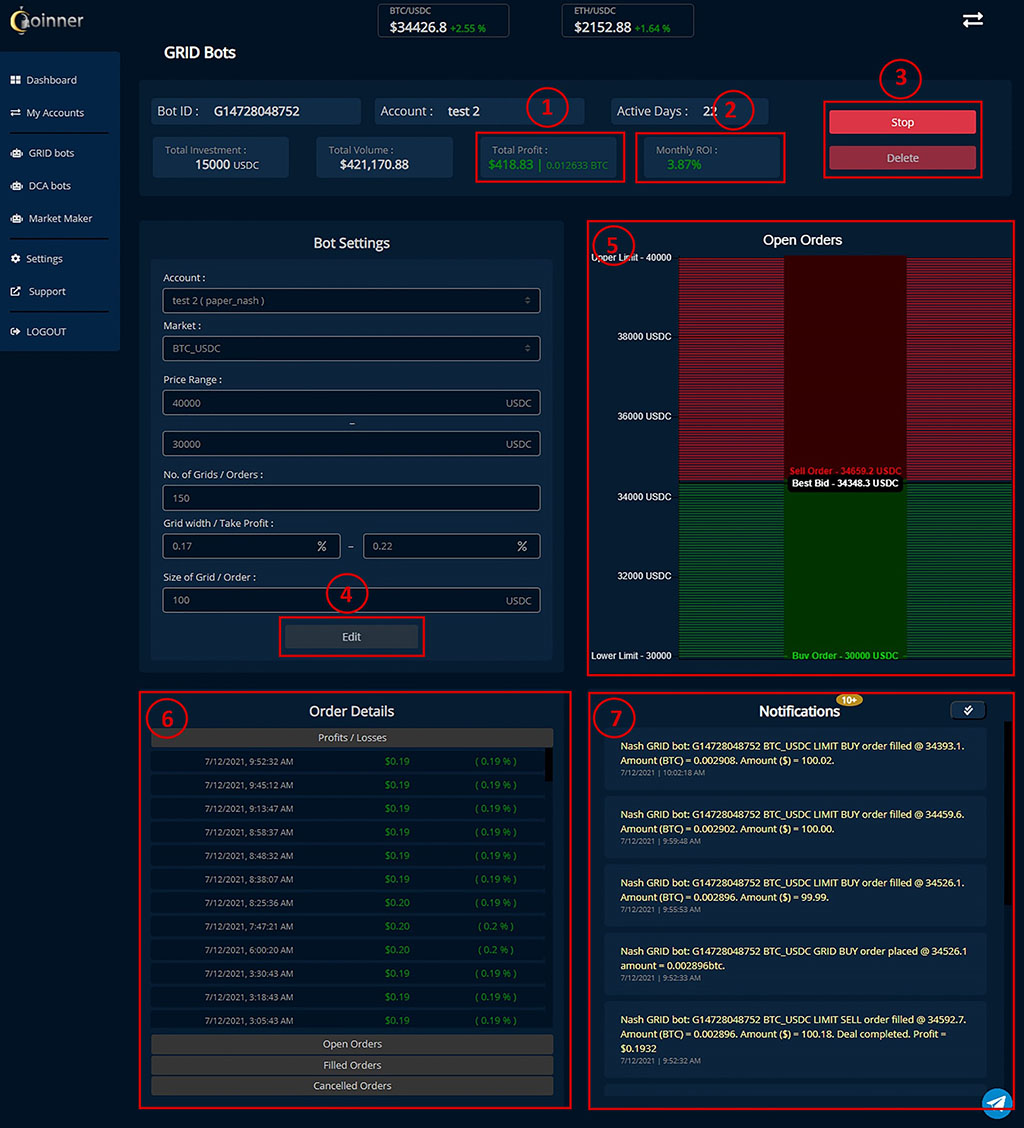Collapse the Profits / Losses section header
The width and height of the screenshot is (1024, 1128).
coord(352,738)
